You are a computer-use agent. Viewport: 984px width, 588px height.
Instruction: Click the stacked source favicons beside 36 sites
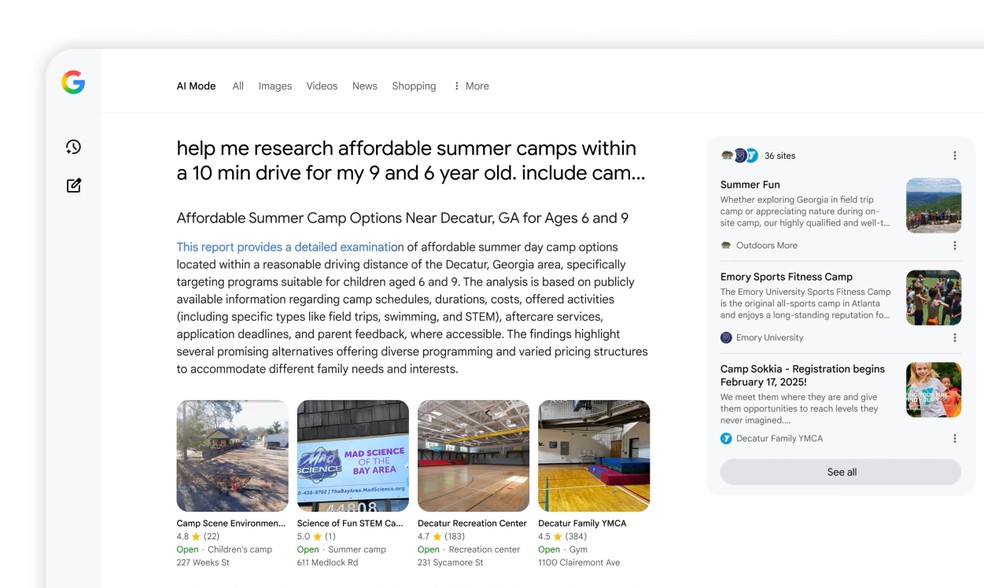click(x=739, y=156)
